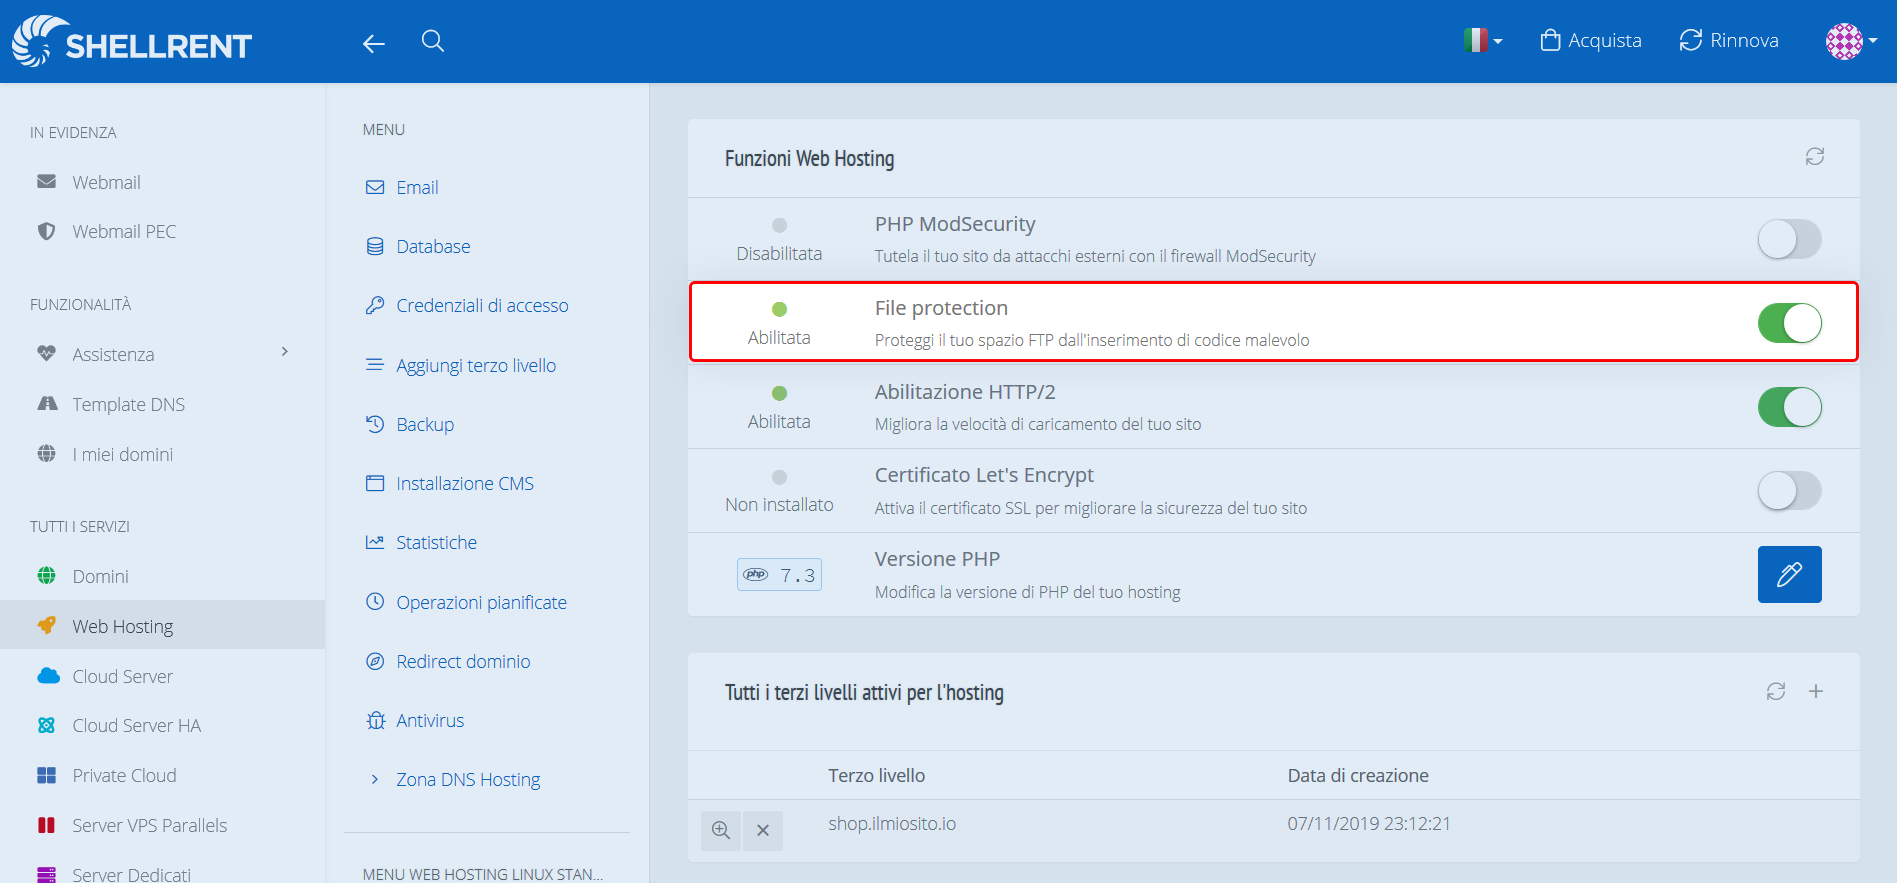Click the PHP 7.3 version badge
Image resolution: width=1897 pixels, height=883 pixels.
(x=779, y=574)
